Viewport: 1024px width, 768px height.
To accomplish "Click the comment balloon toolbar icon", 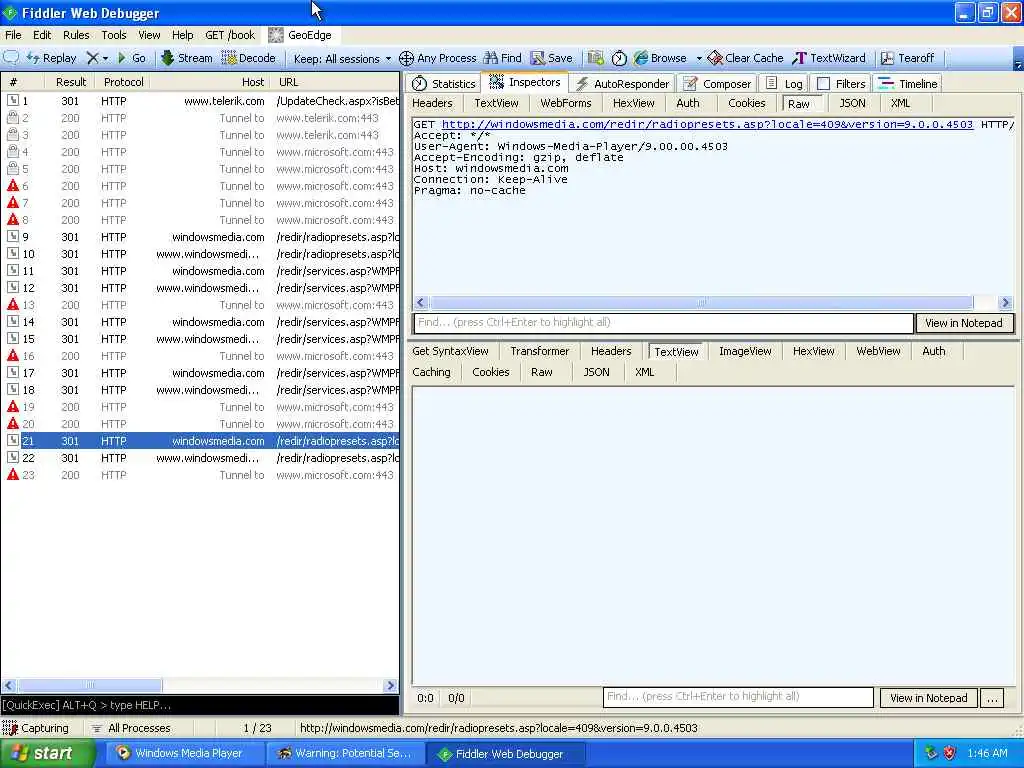I will [11, 58].
